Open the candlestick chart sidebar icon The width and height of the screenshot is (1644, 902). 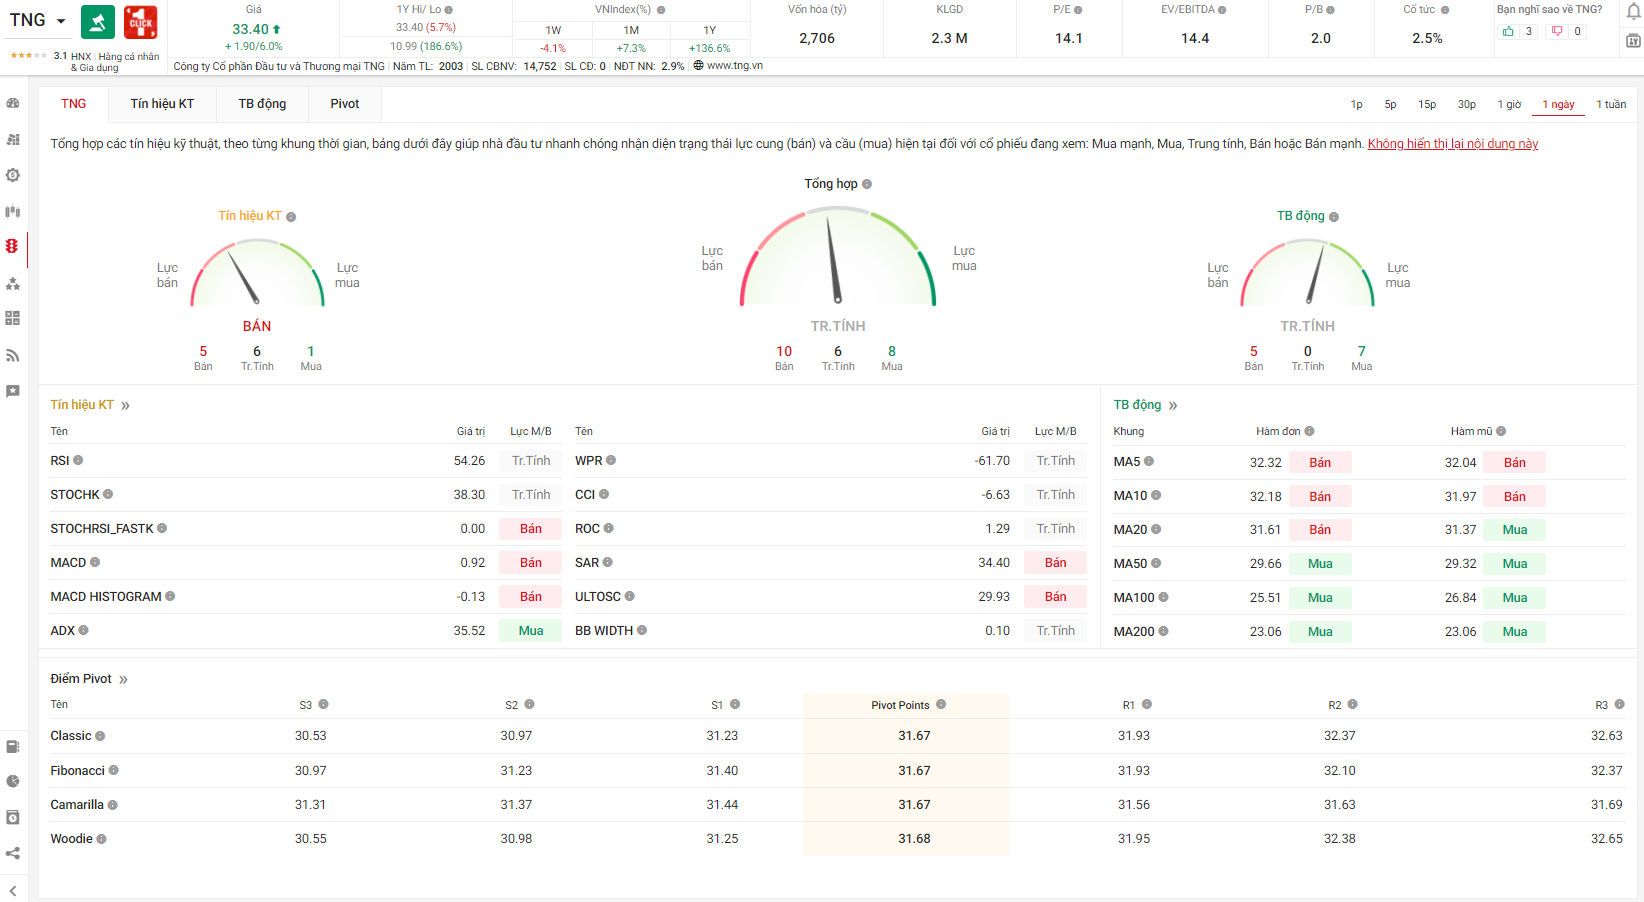13,211
